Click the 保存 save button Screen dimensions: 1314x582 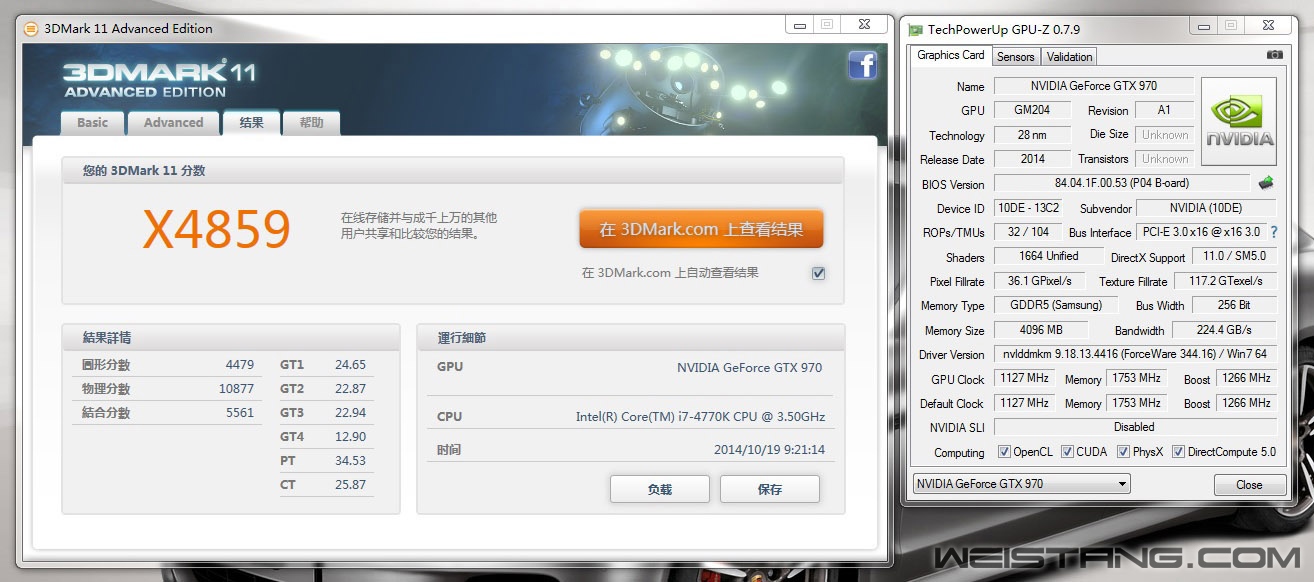(770, 489)
